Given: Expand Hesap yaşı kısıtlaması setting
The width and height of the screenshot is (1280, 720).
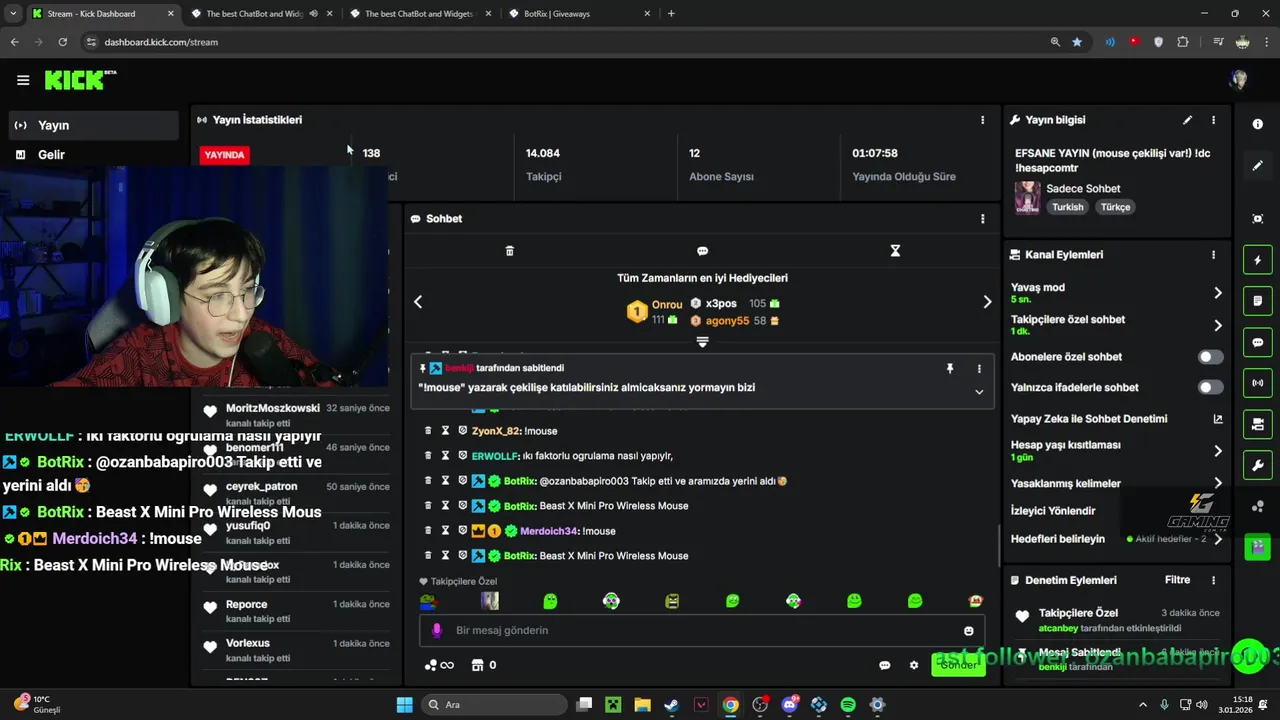Looking at the screenshot, I should coord(1217,451).
